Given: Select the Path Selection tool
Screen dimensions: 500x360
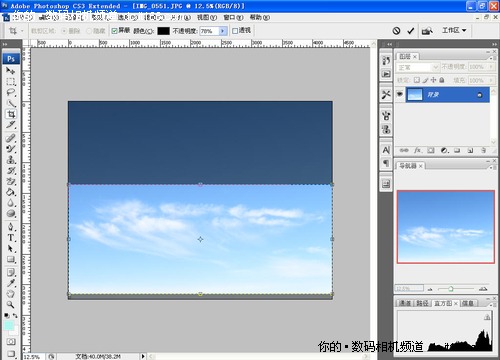Looking at the screenshot, I should coord(11,249).
